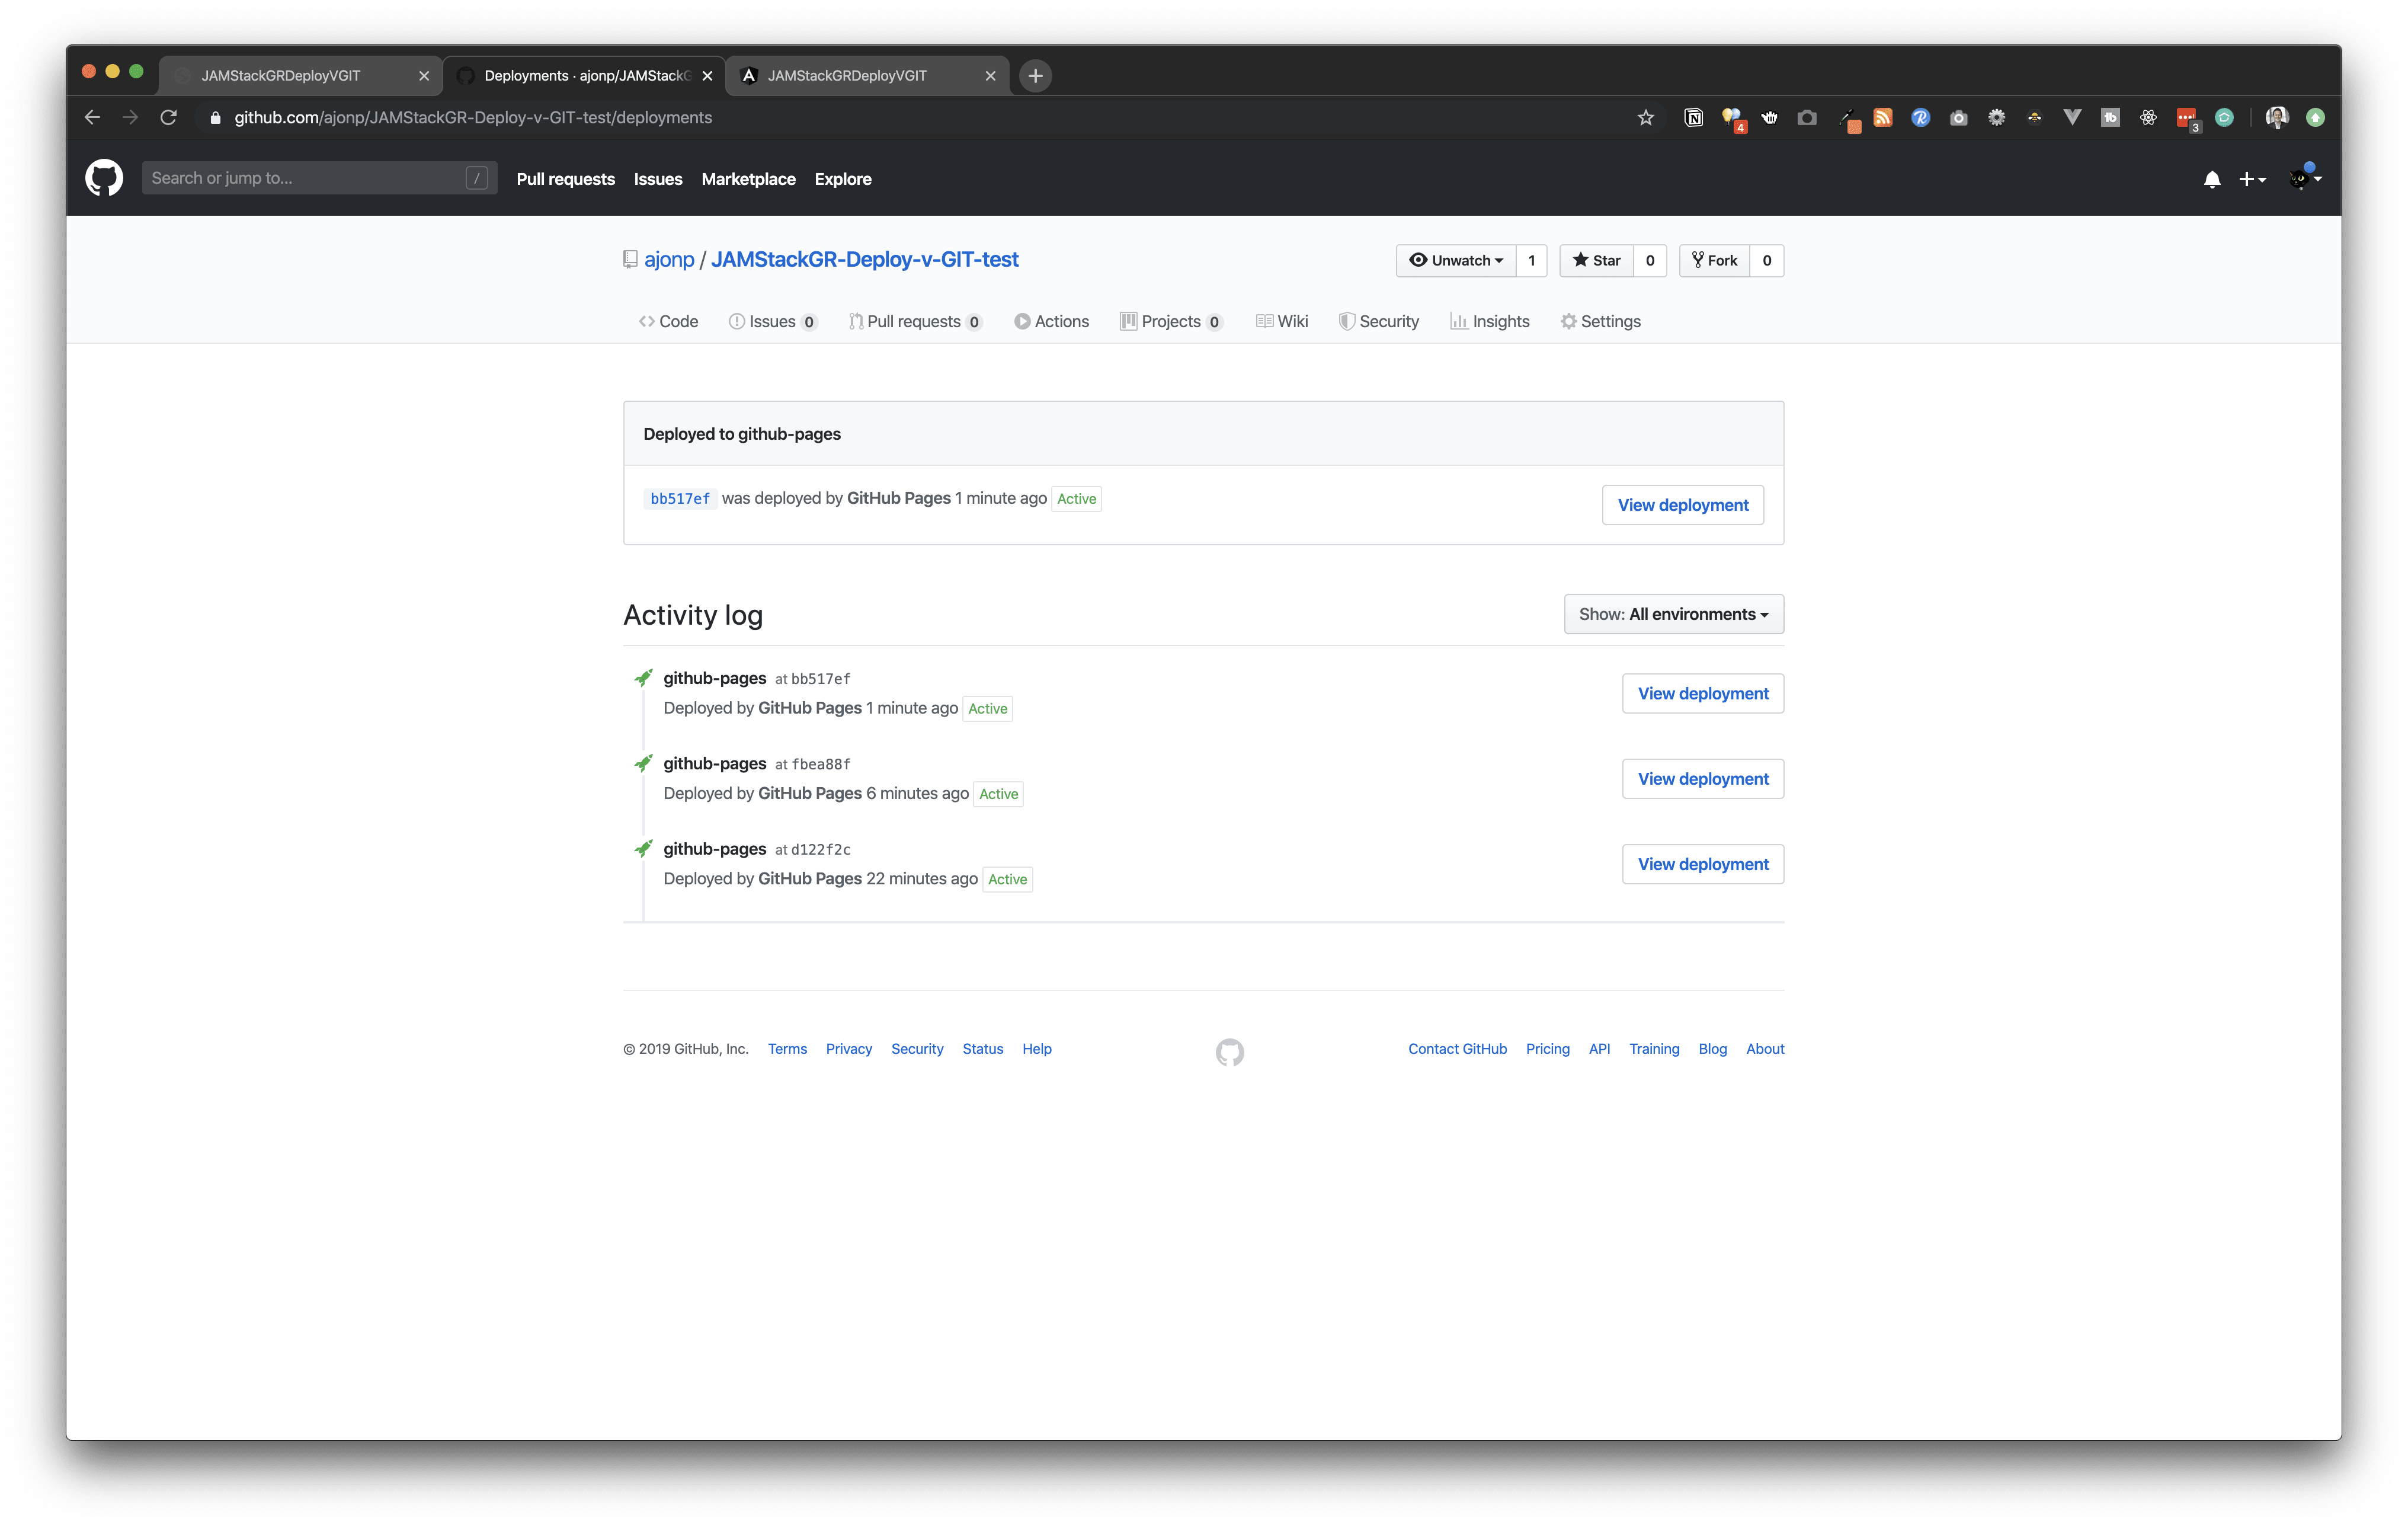Click the rocket icon for bb517ef deployment

644,677
